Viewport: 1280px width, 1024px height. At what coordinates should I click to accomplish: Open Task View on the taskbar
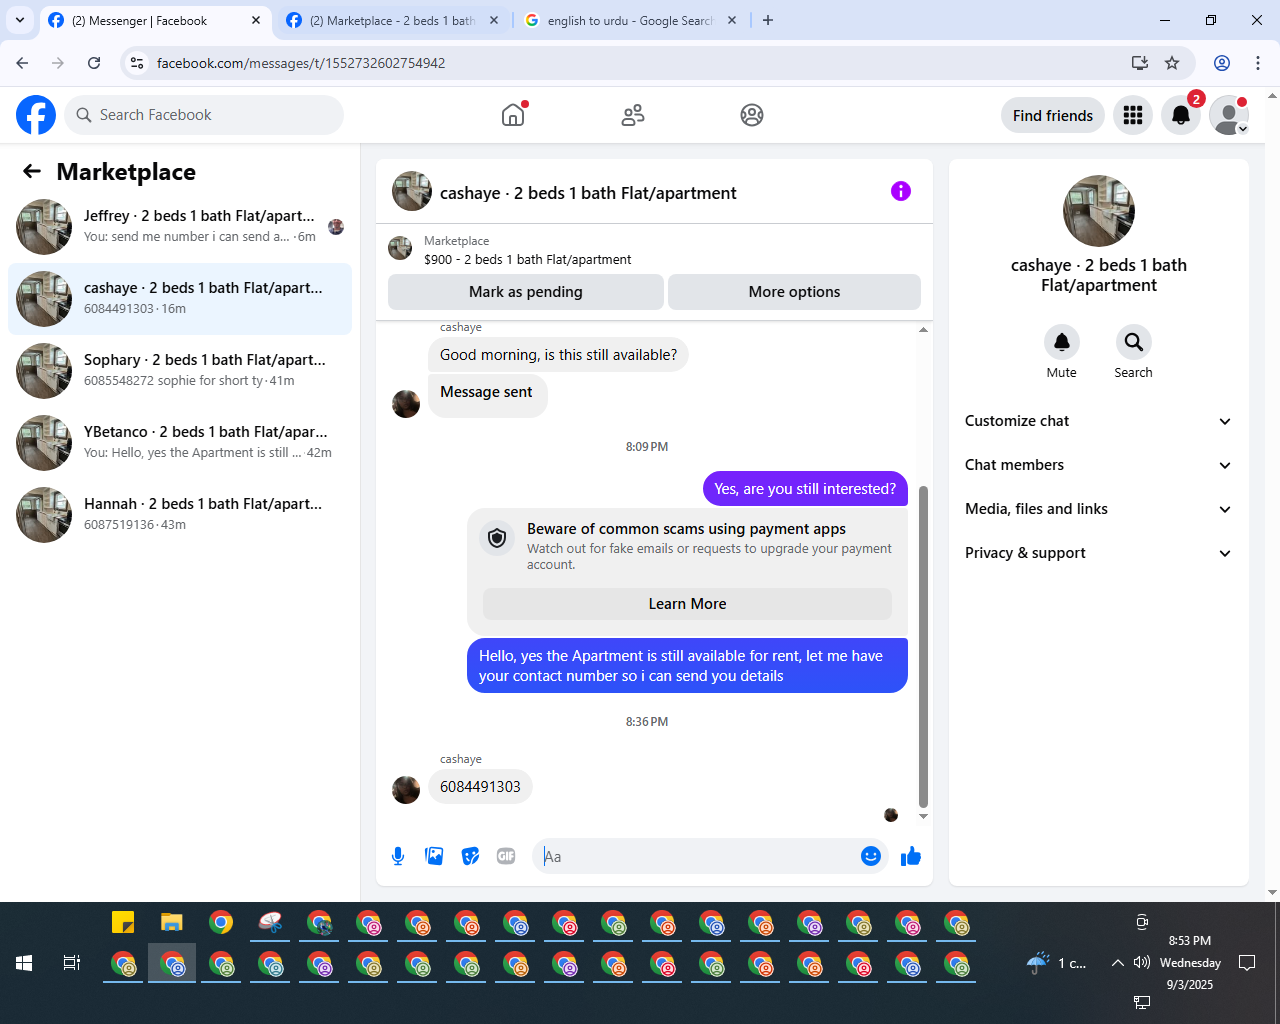(x=72, y=963)
